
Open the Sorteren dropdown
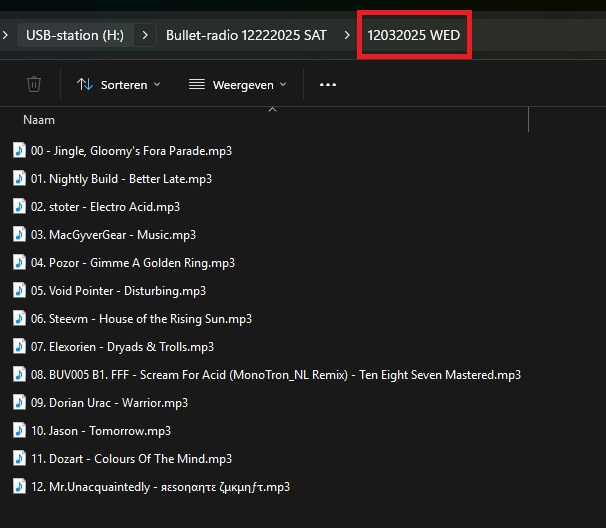[x=119, y=85]
